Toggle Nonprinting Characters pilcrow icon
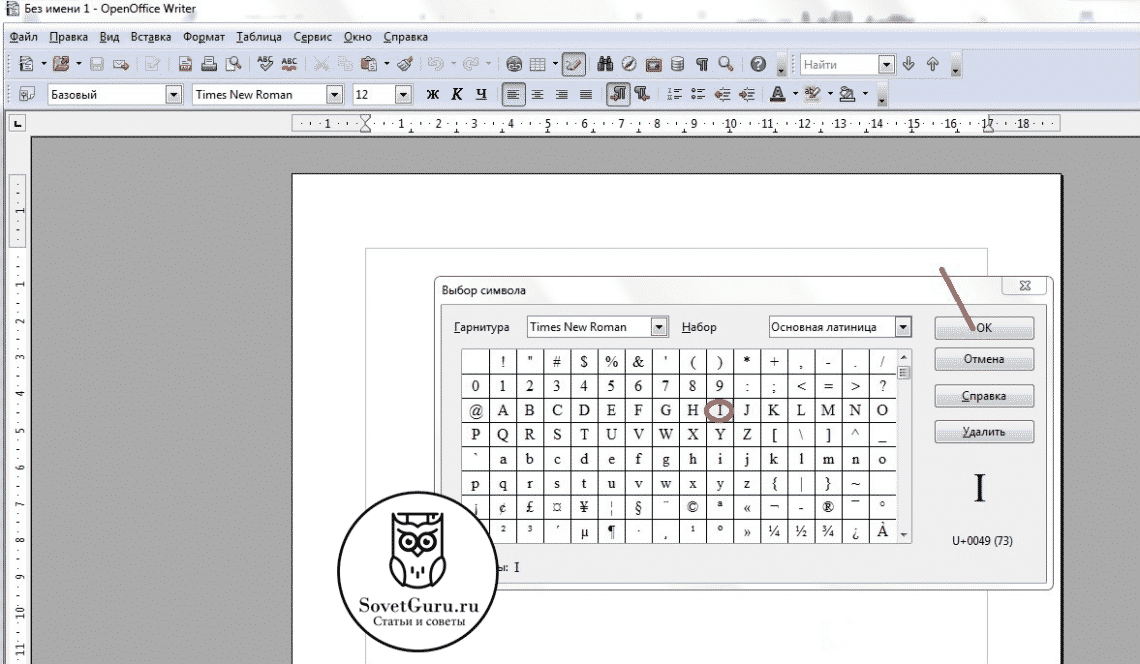Screen dimensions: 1140x664 (702, 64)
